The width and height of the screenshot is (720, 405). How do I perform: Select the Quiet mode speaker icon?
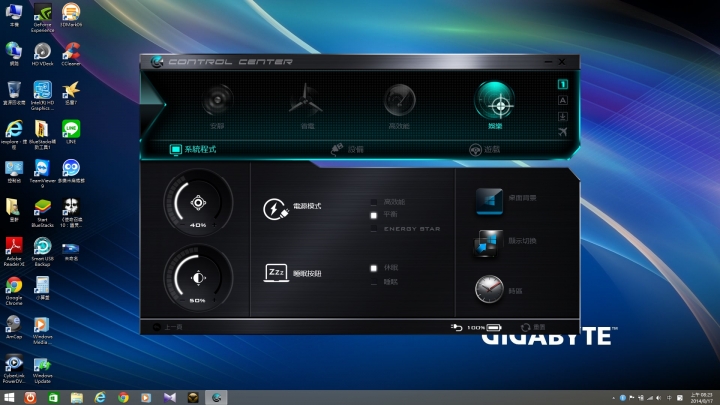pyautogui.click(x=217, y=99)
